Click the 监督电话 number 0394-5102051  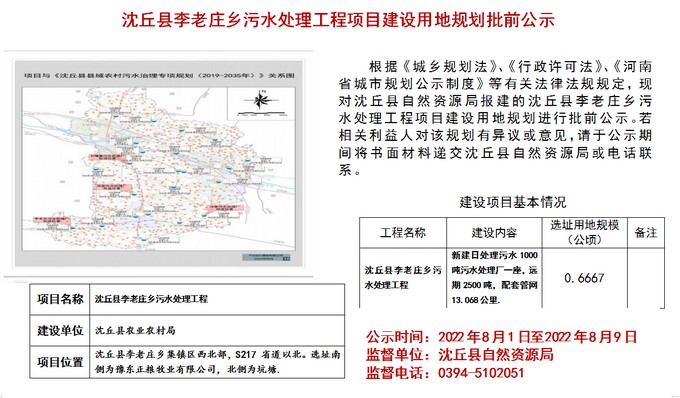[481, 373]
